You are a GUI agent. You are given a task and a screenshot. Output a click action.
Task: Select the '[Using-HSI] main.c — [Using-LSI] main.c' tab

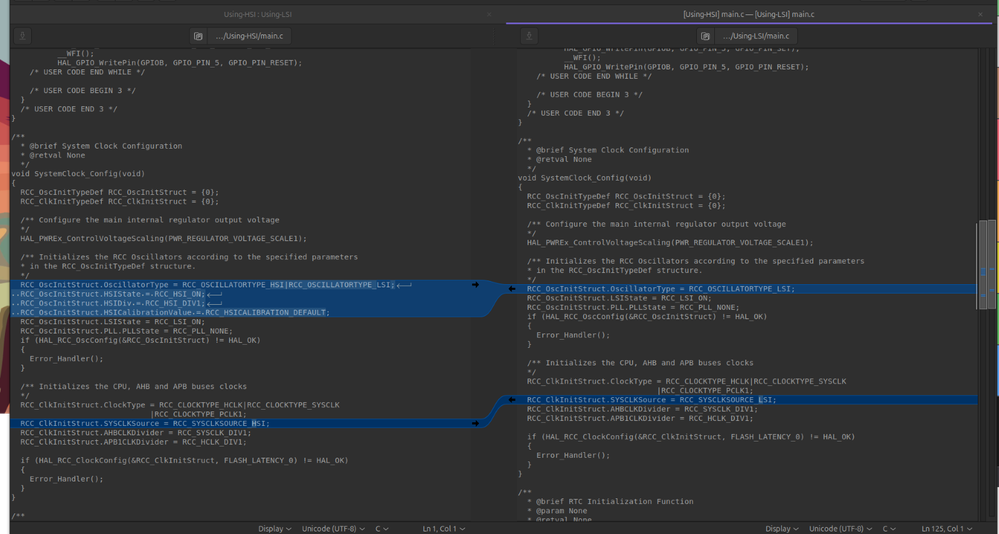tap(748, 14)
